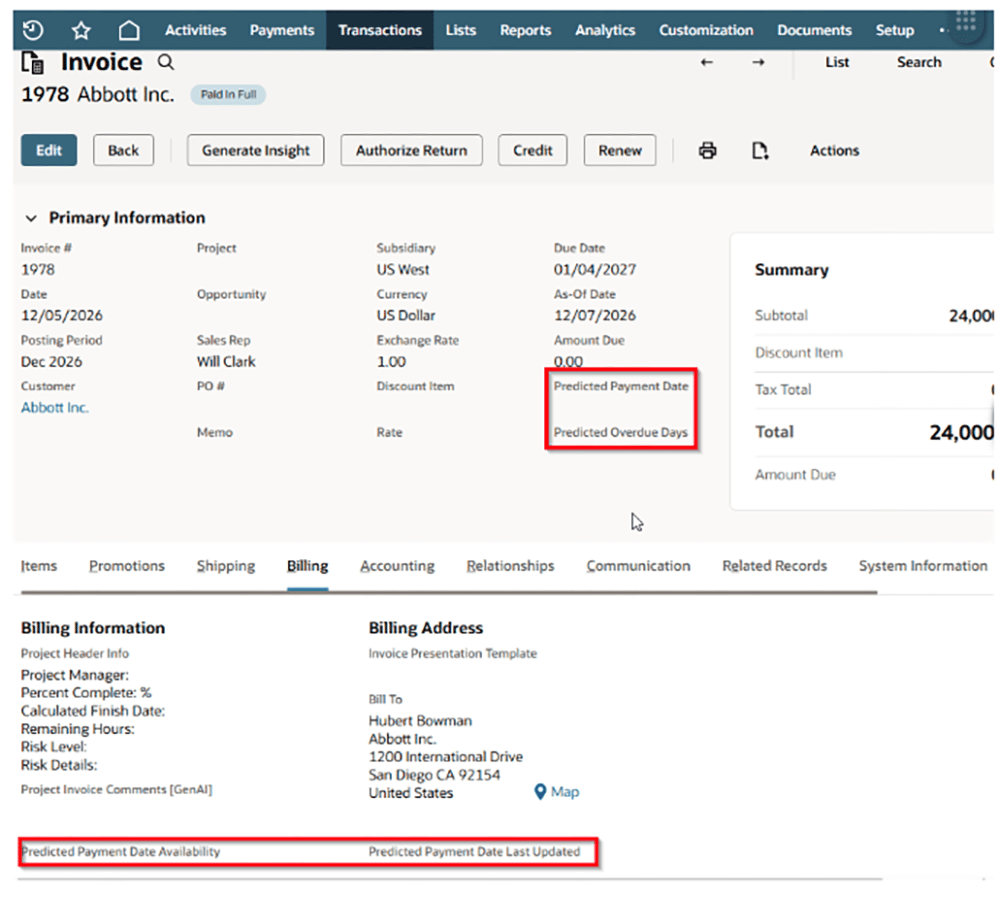The height and width of the screenshot is (897, 1000).
Task: Click sales rep Will Clark
Action: coord(226,361)
